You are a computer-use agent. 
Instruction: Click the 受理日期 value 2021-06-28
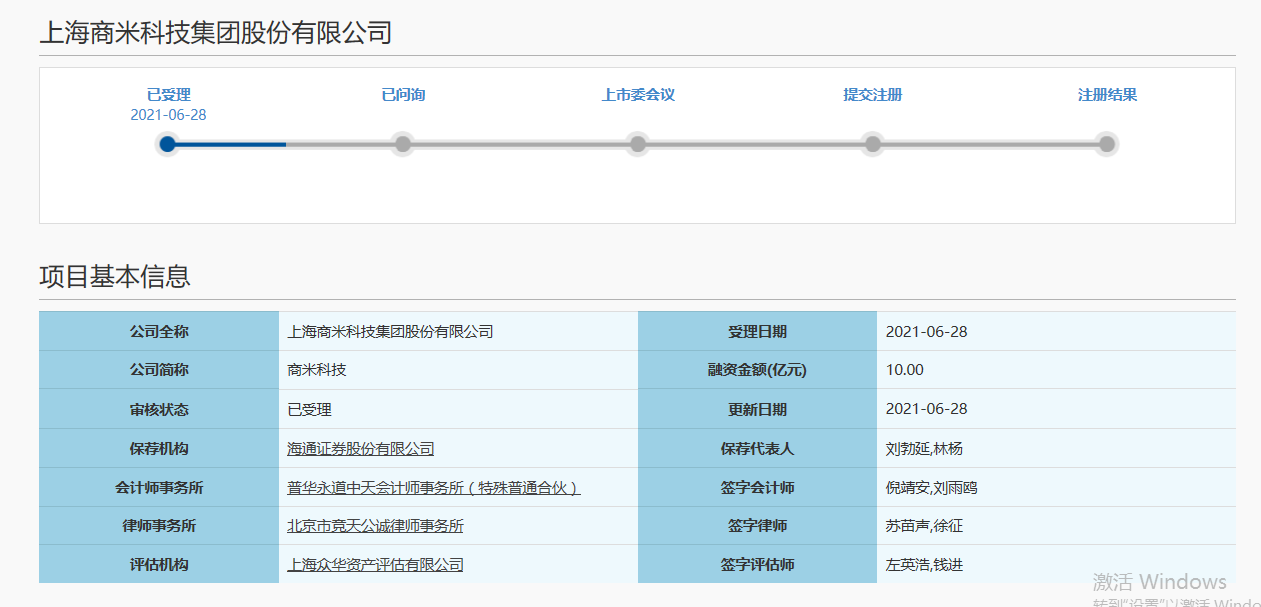(x=1056, y=331)
